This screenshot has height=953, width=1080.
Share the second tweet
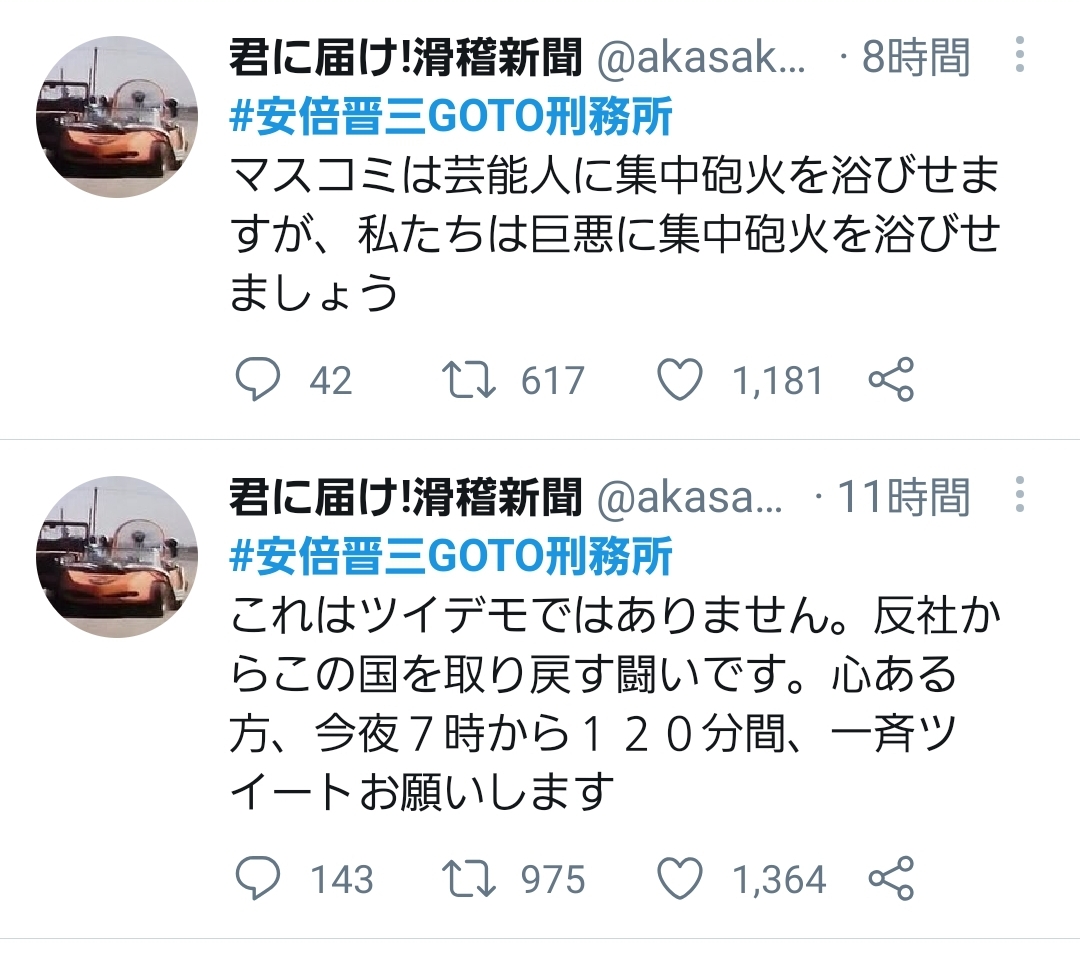891,879
